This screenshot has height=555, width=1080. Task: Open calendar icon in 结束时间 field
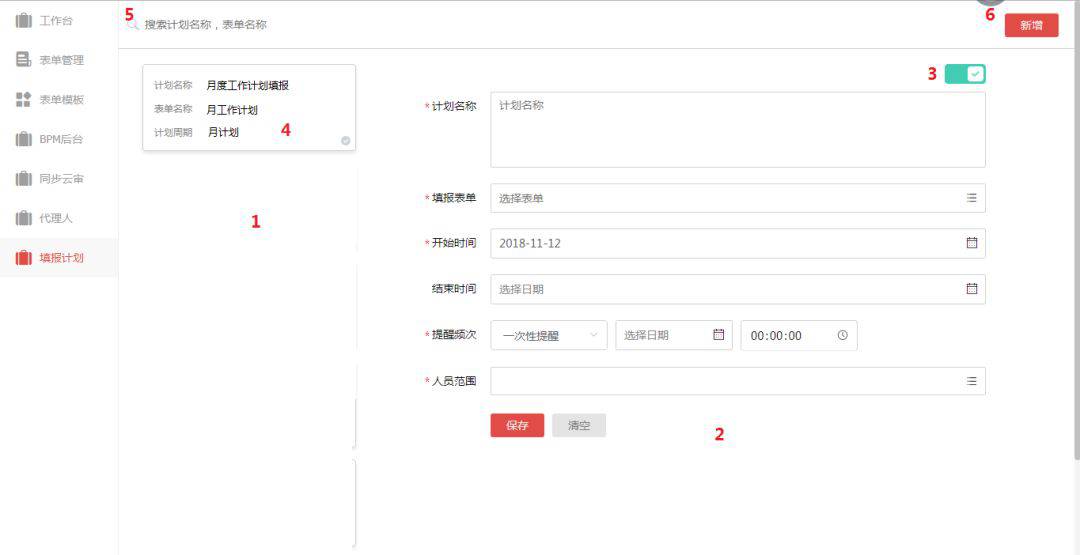point(971,289)
